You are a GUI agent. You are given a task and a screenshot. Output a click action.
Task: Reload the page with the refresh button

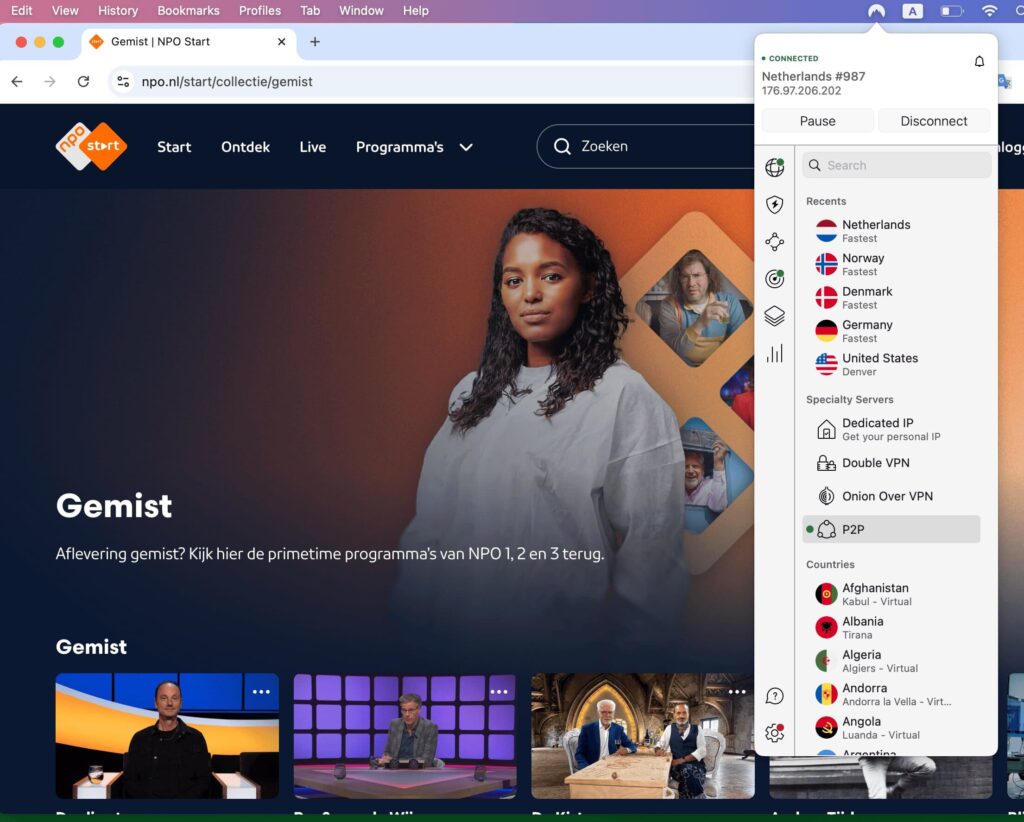click(x=83, y=82)
